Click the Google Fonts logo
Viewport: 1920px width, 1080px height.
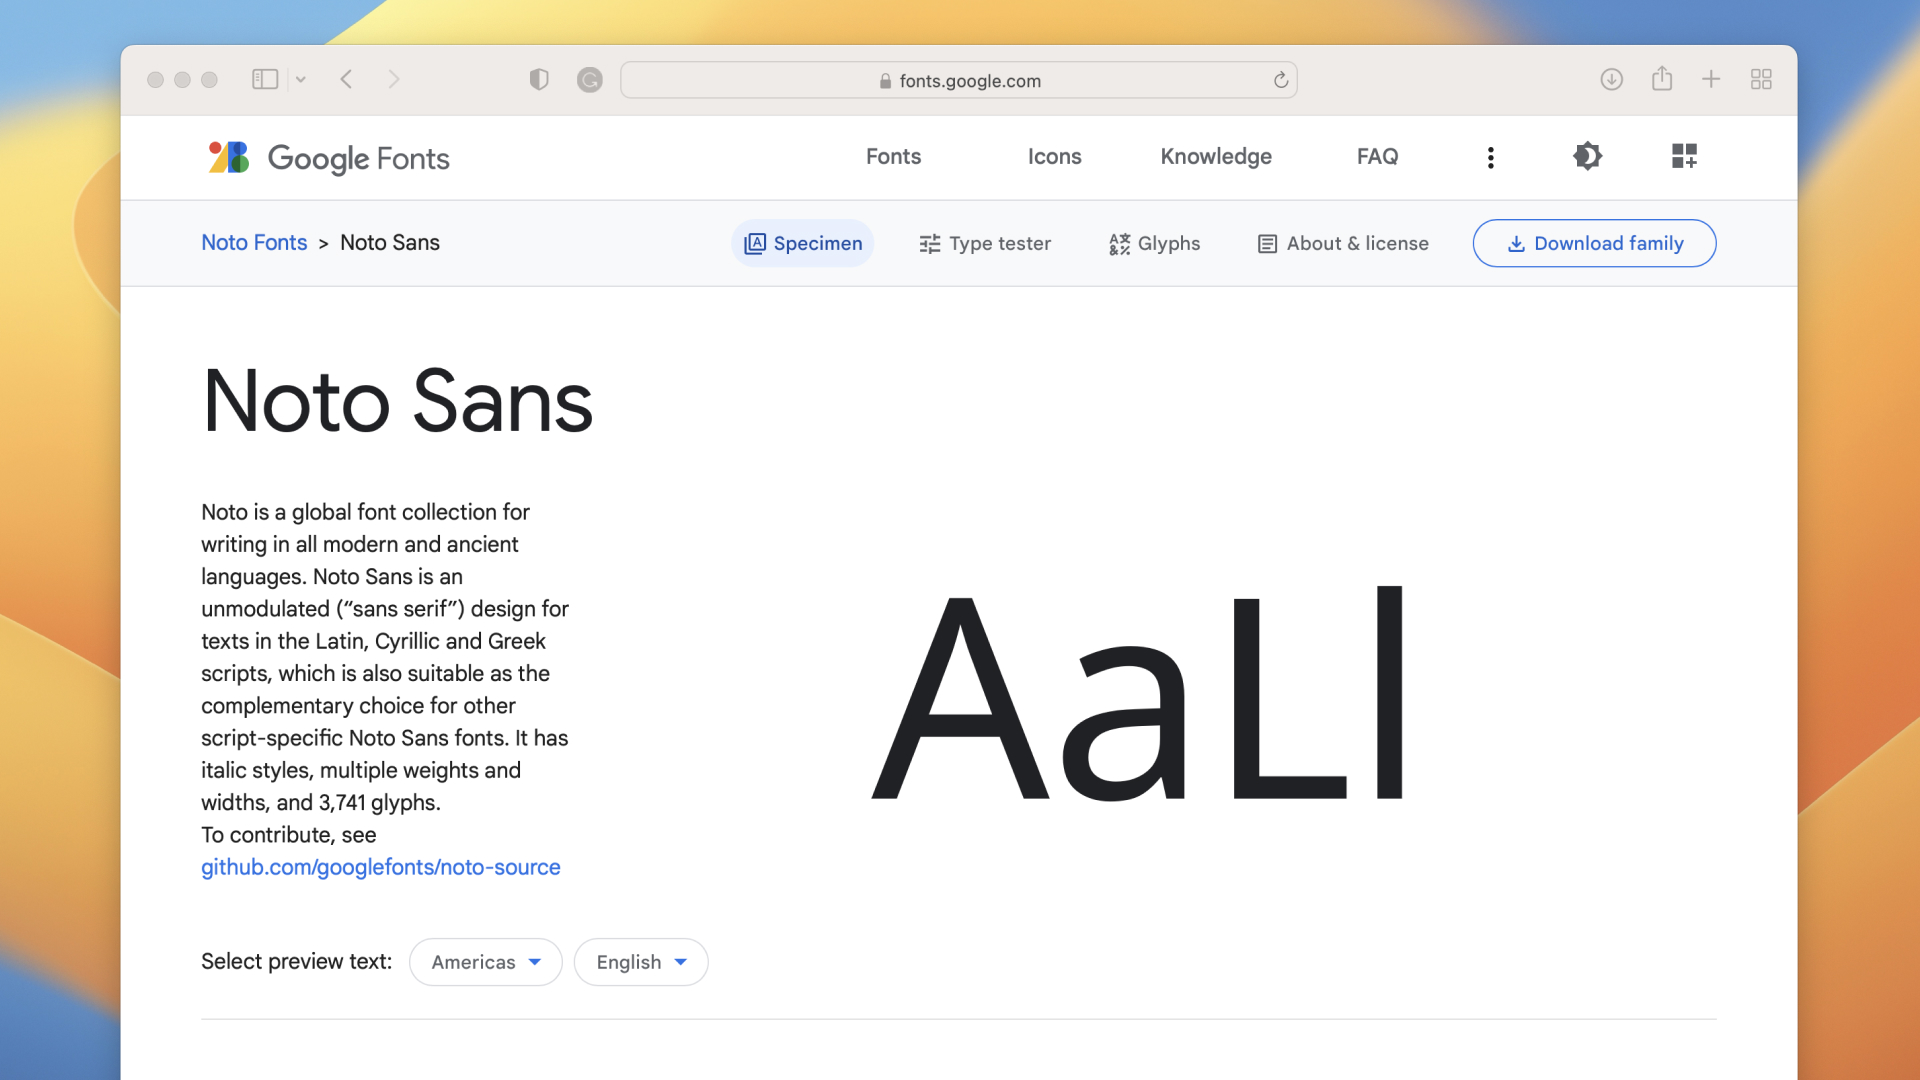[x=329, y=157]
